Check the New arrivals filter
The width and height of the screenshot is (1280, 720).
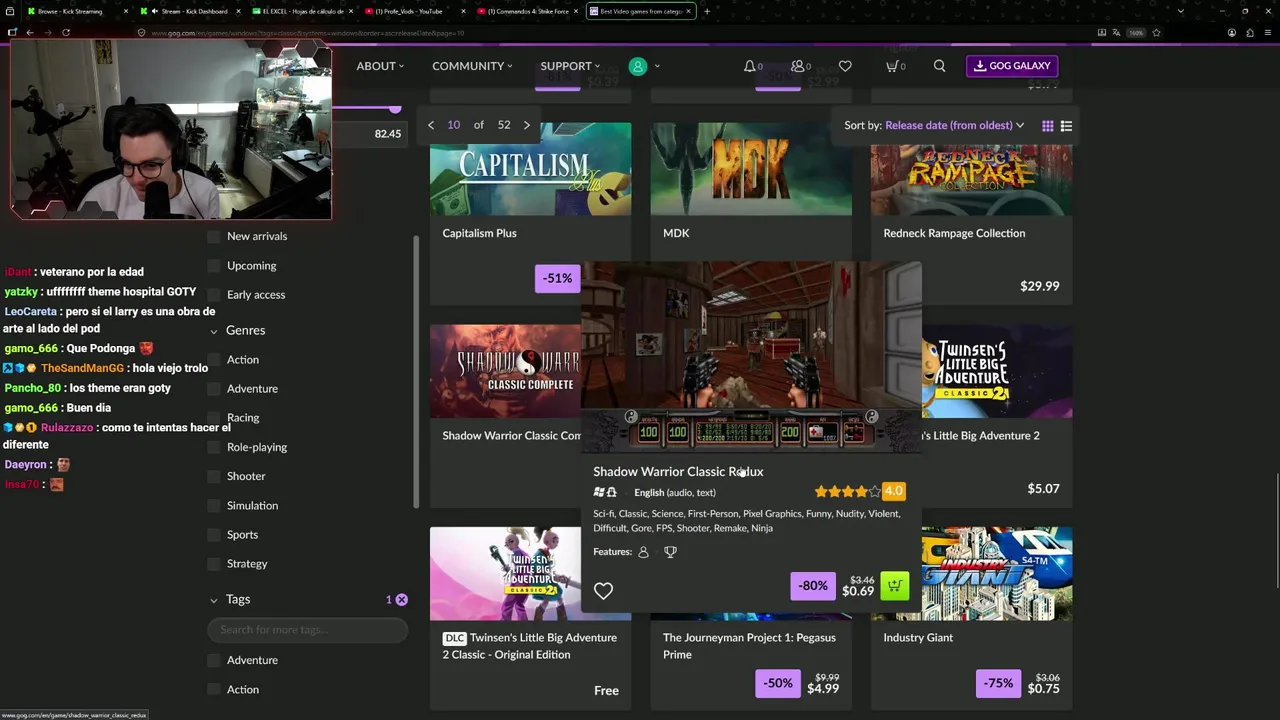[x=213, y=237]
